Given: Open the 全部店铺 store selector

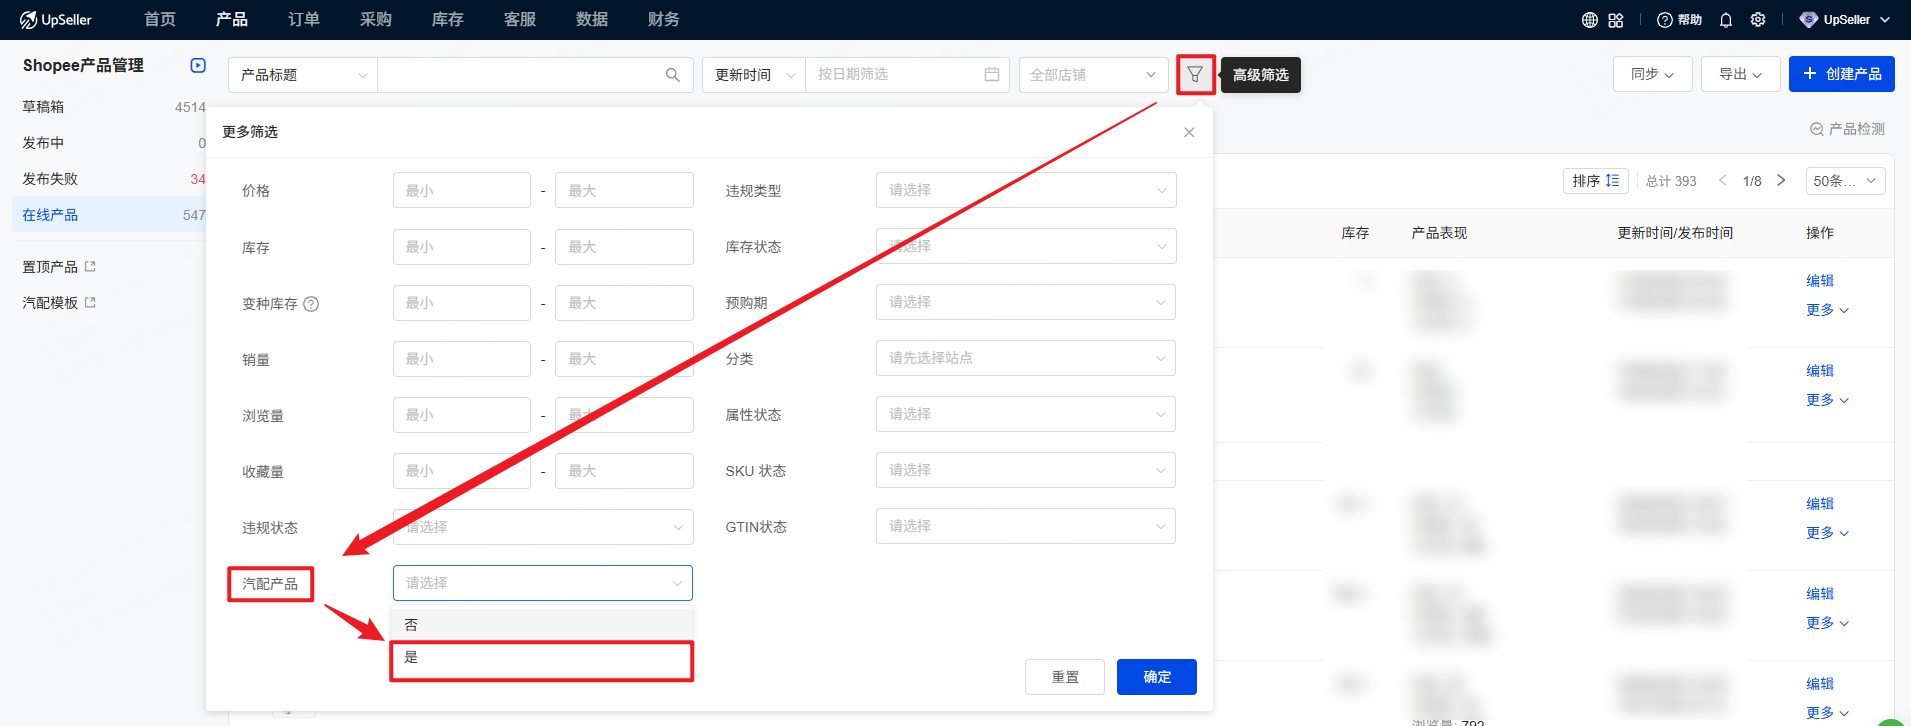Looking at the screenshot, I should click(1092, 75).
